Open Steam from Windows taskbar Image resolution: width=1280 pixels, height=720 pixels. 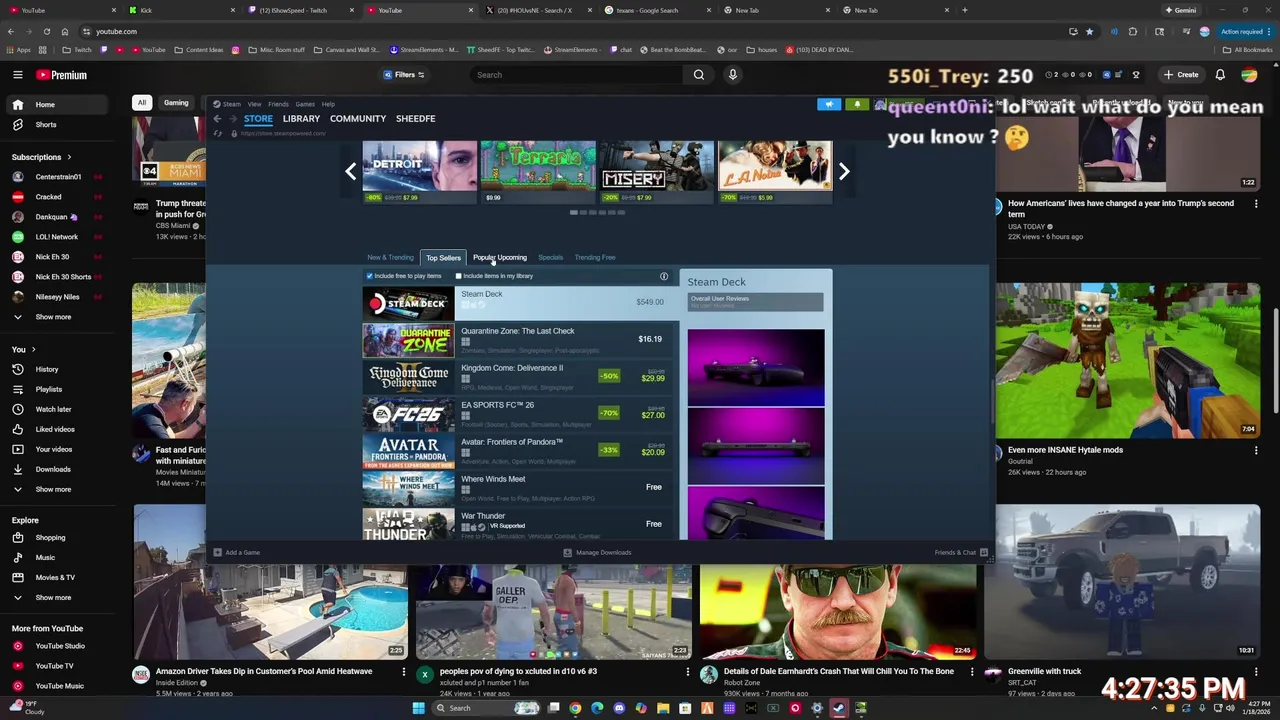[839, 708]
